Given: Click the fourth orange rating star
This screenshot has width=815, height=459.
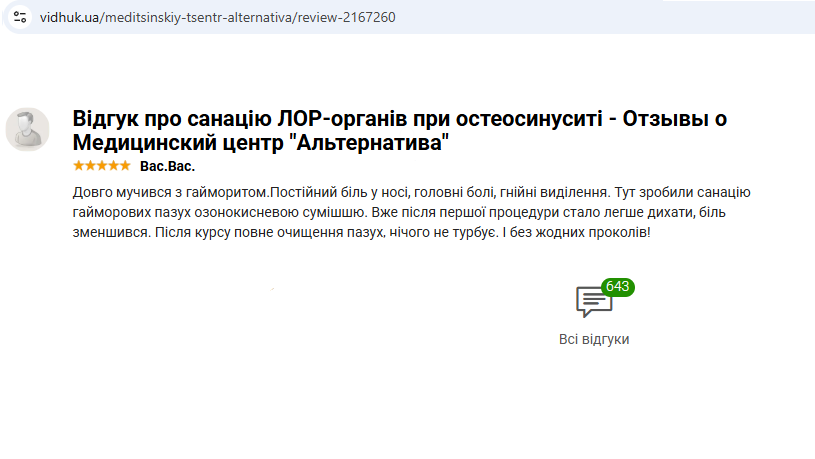Looking at the screenshot, I should [x=113, y=165].
